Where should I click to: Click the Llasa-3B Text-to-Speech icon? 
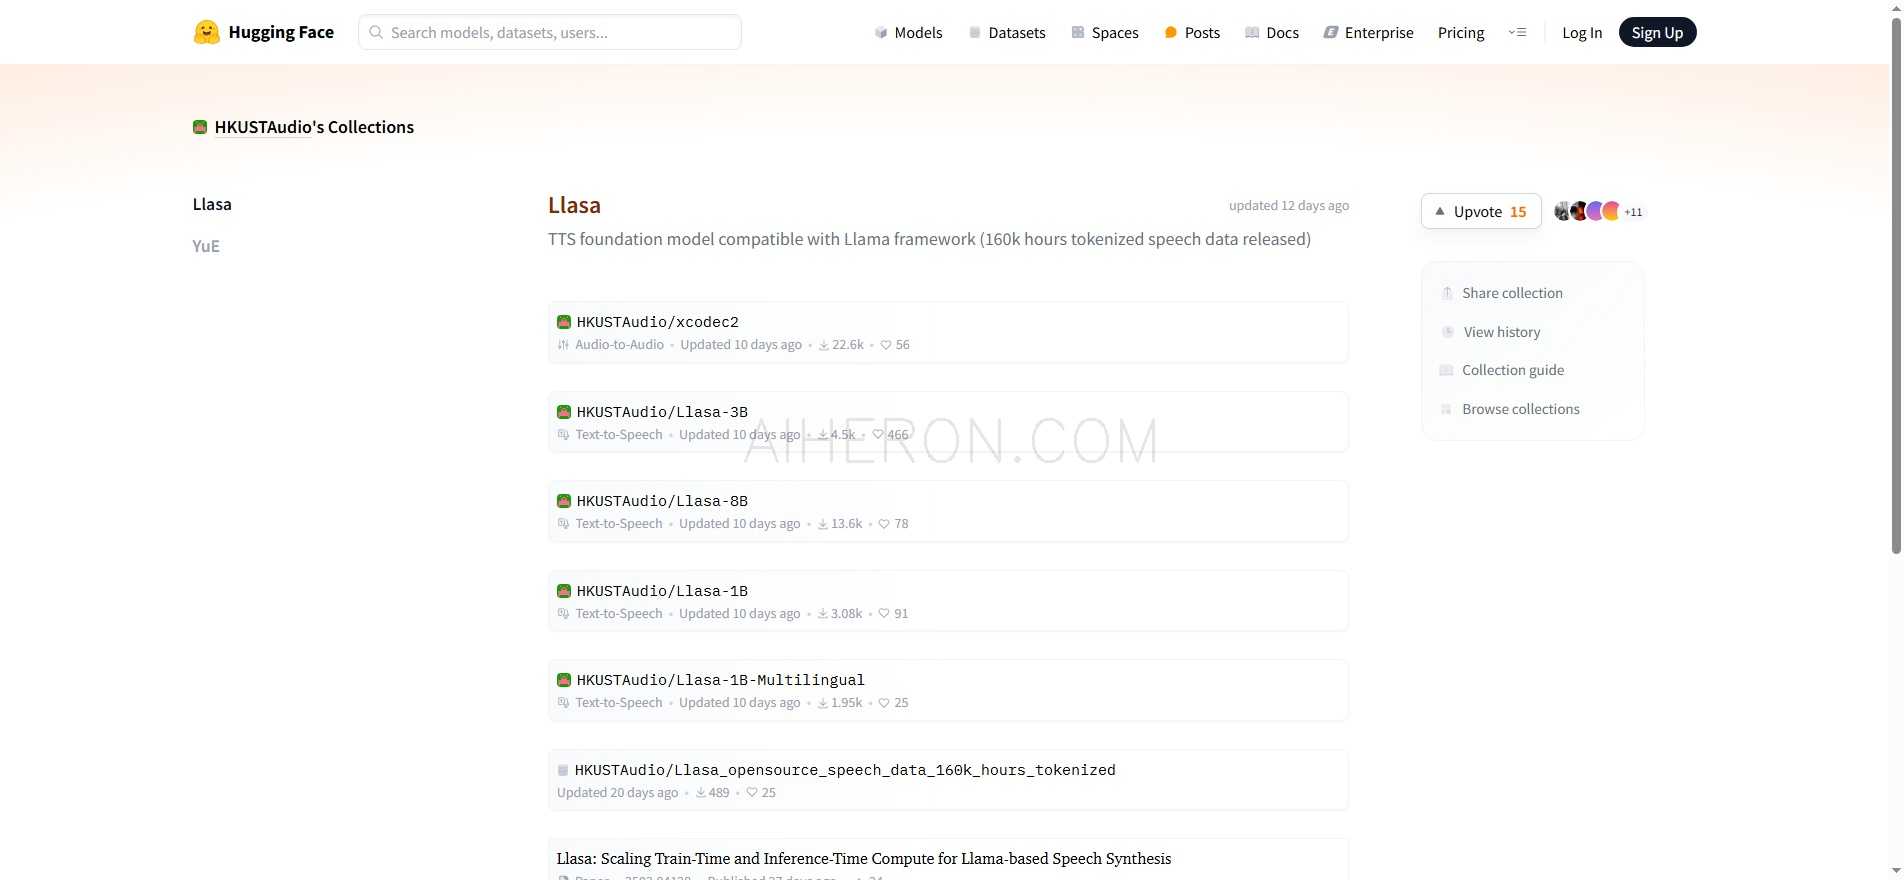click(x=563, y=435)
